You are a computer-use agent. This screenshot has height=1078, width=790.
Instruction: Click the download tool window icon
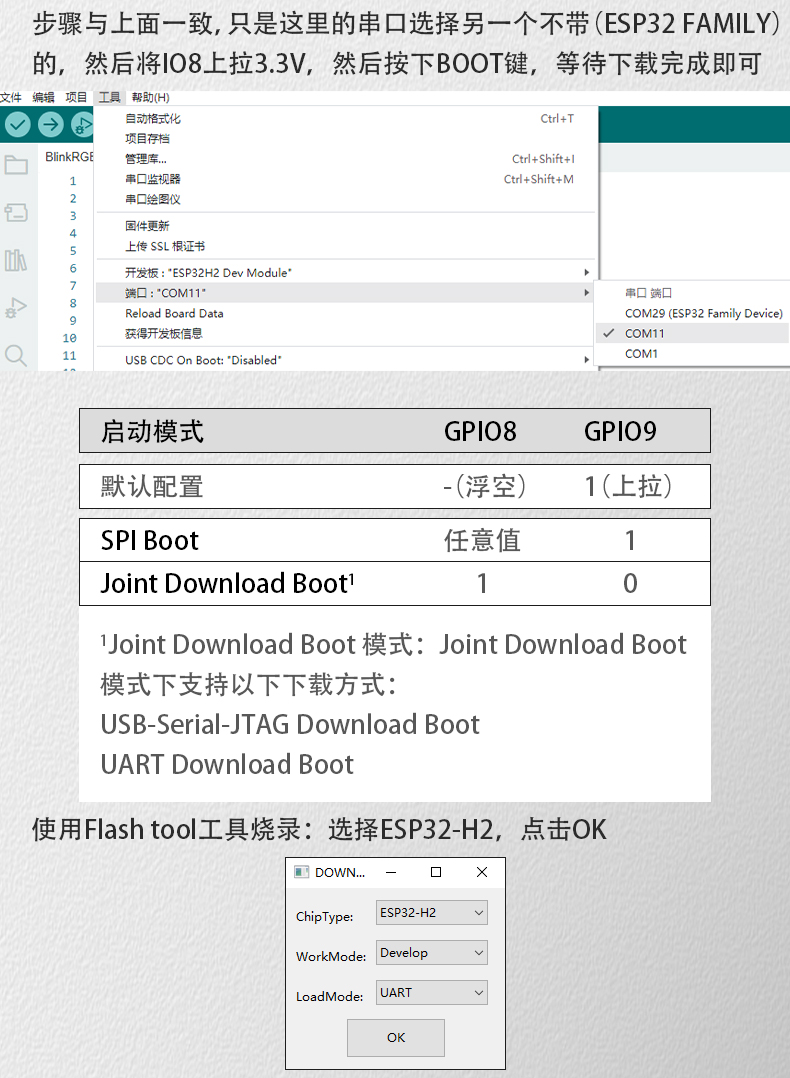pyautogui.click(x=301, y=872)
